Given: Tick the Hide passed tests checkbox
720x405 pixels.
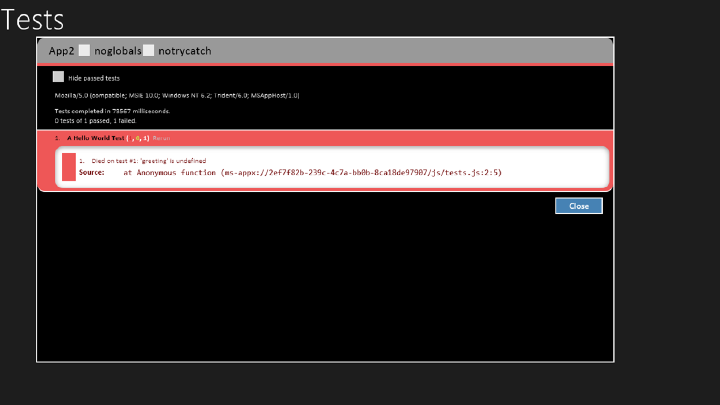Looking at the screenshot, I should pos(58,77).
